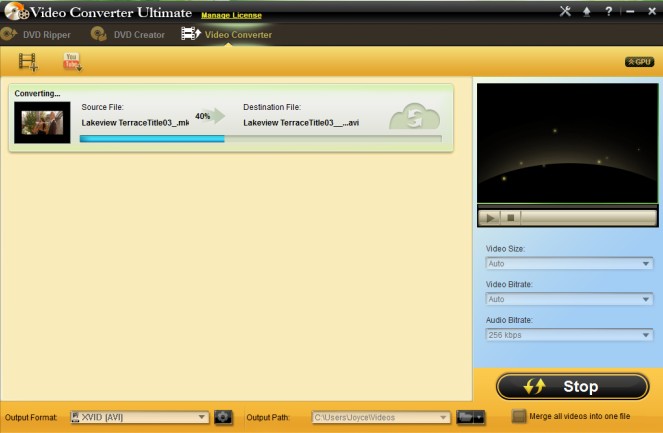Click the 40% conversion arrow indicator
The width and height of the screenshot is (663, 433).
click(x=210, y=116)
